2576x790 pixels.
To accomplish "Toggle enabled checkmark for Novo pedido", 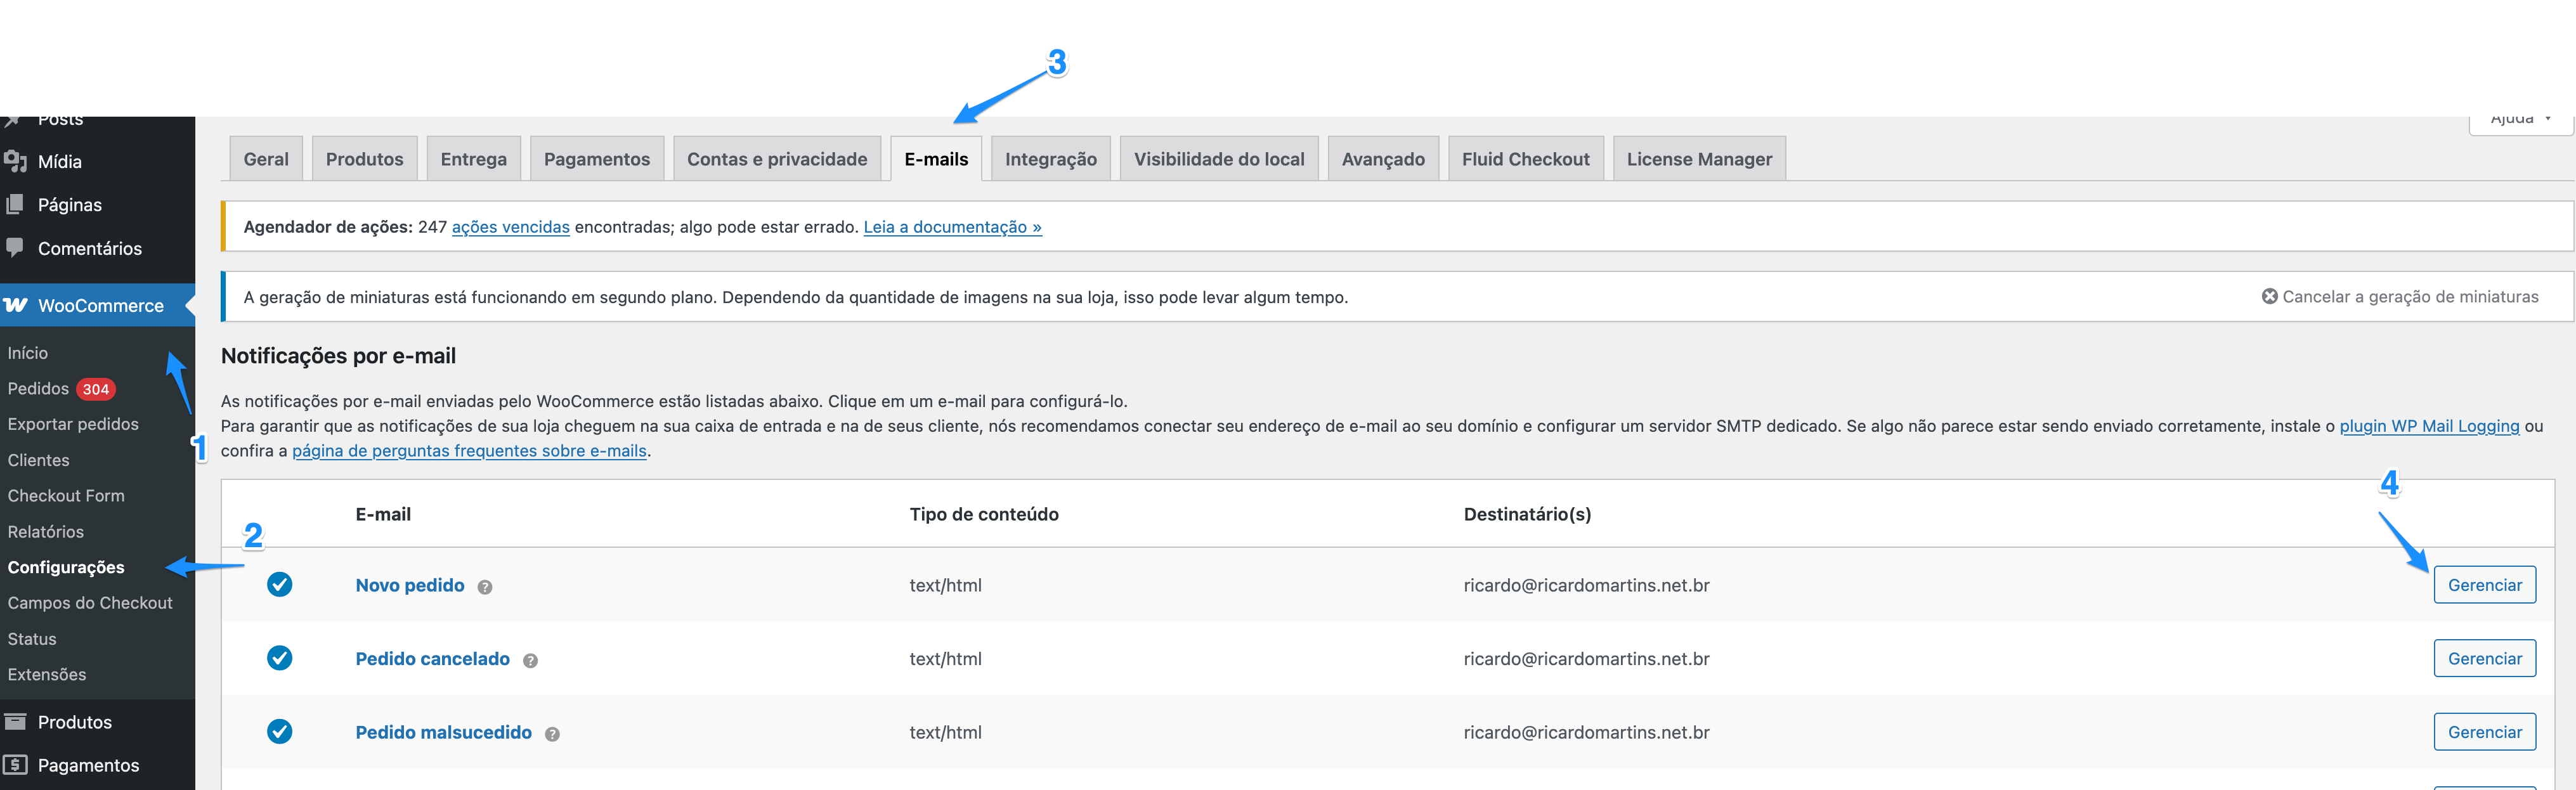I will 280,584.
